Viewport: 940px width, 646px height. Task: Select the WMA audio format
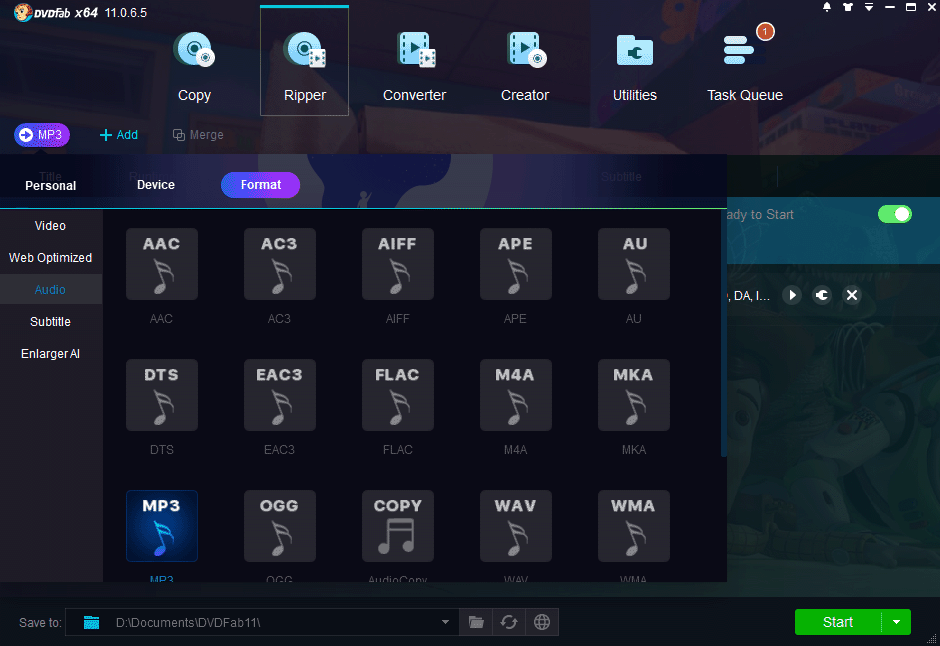click(x=634, y=526)
